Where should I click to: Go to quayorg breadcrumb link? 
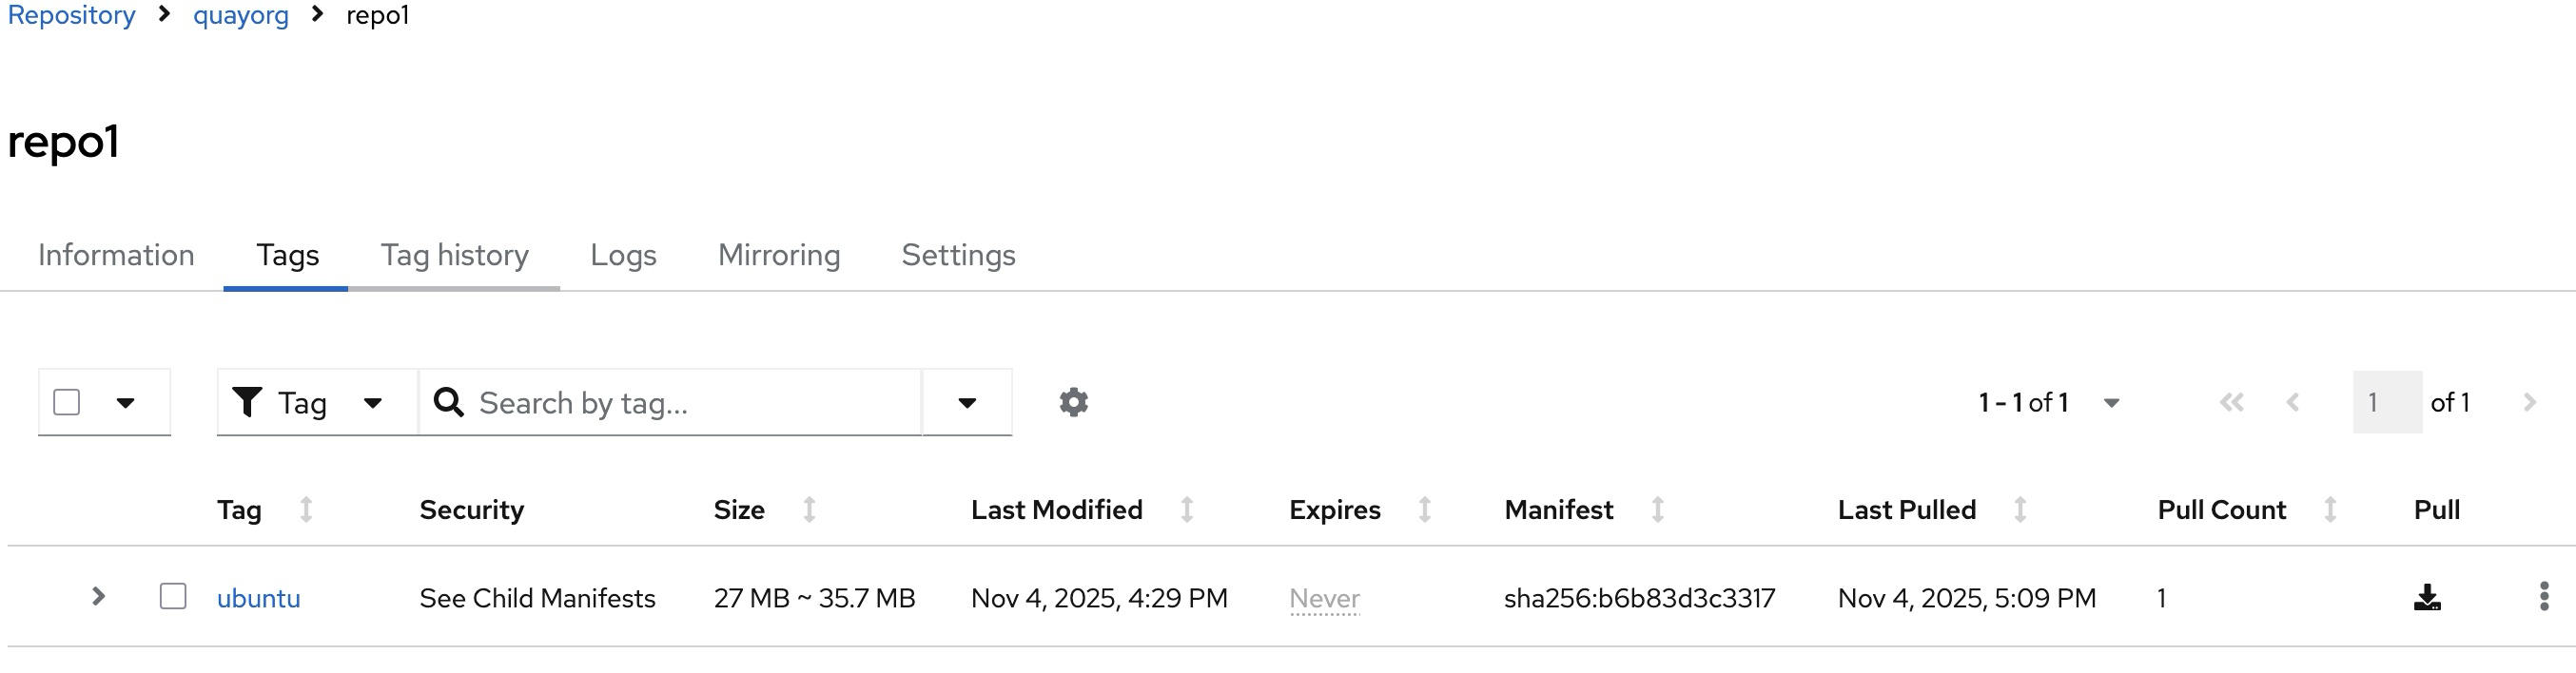[240, 15]
